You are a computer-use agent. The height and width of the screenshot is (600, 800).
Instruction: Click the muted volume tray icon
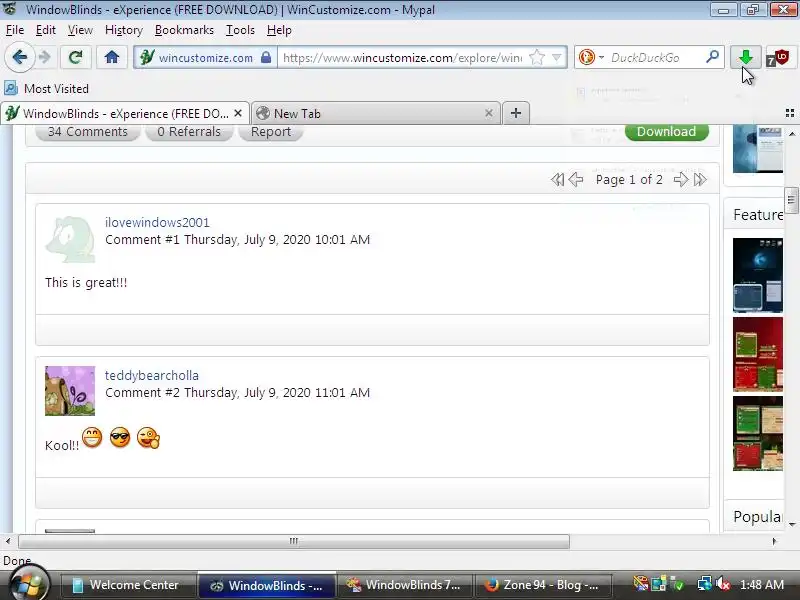(723, 584)
